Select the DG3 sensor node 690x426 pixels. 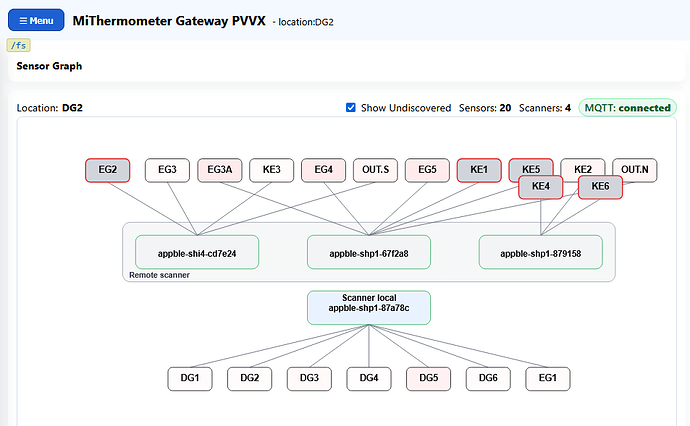pos(309,379)
